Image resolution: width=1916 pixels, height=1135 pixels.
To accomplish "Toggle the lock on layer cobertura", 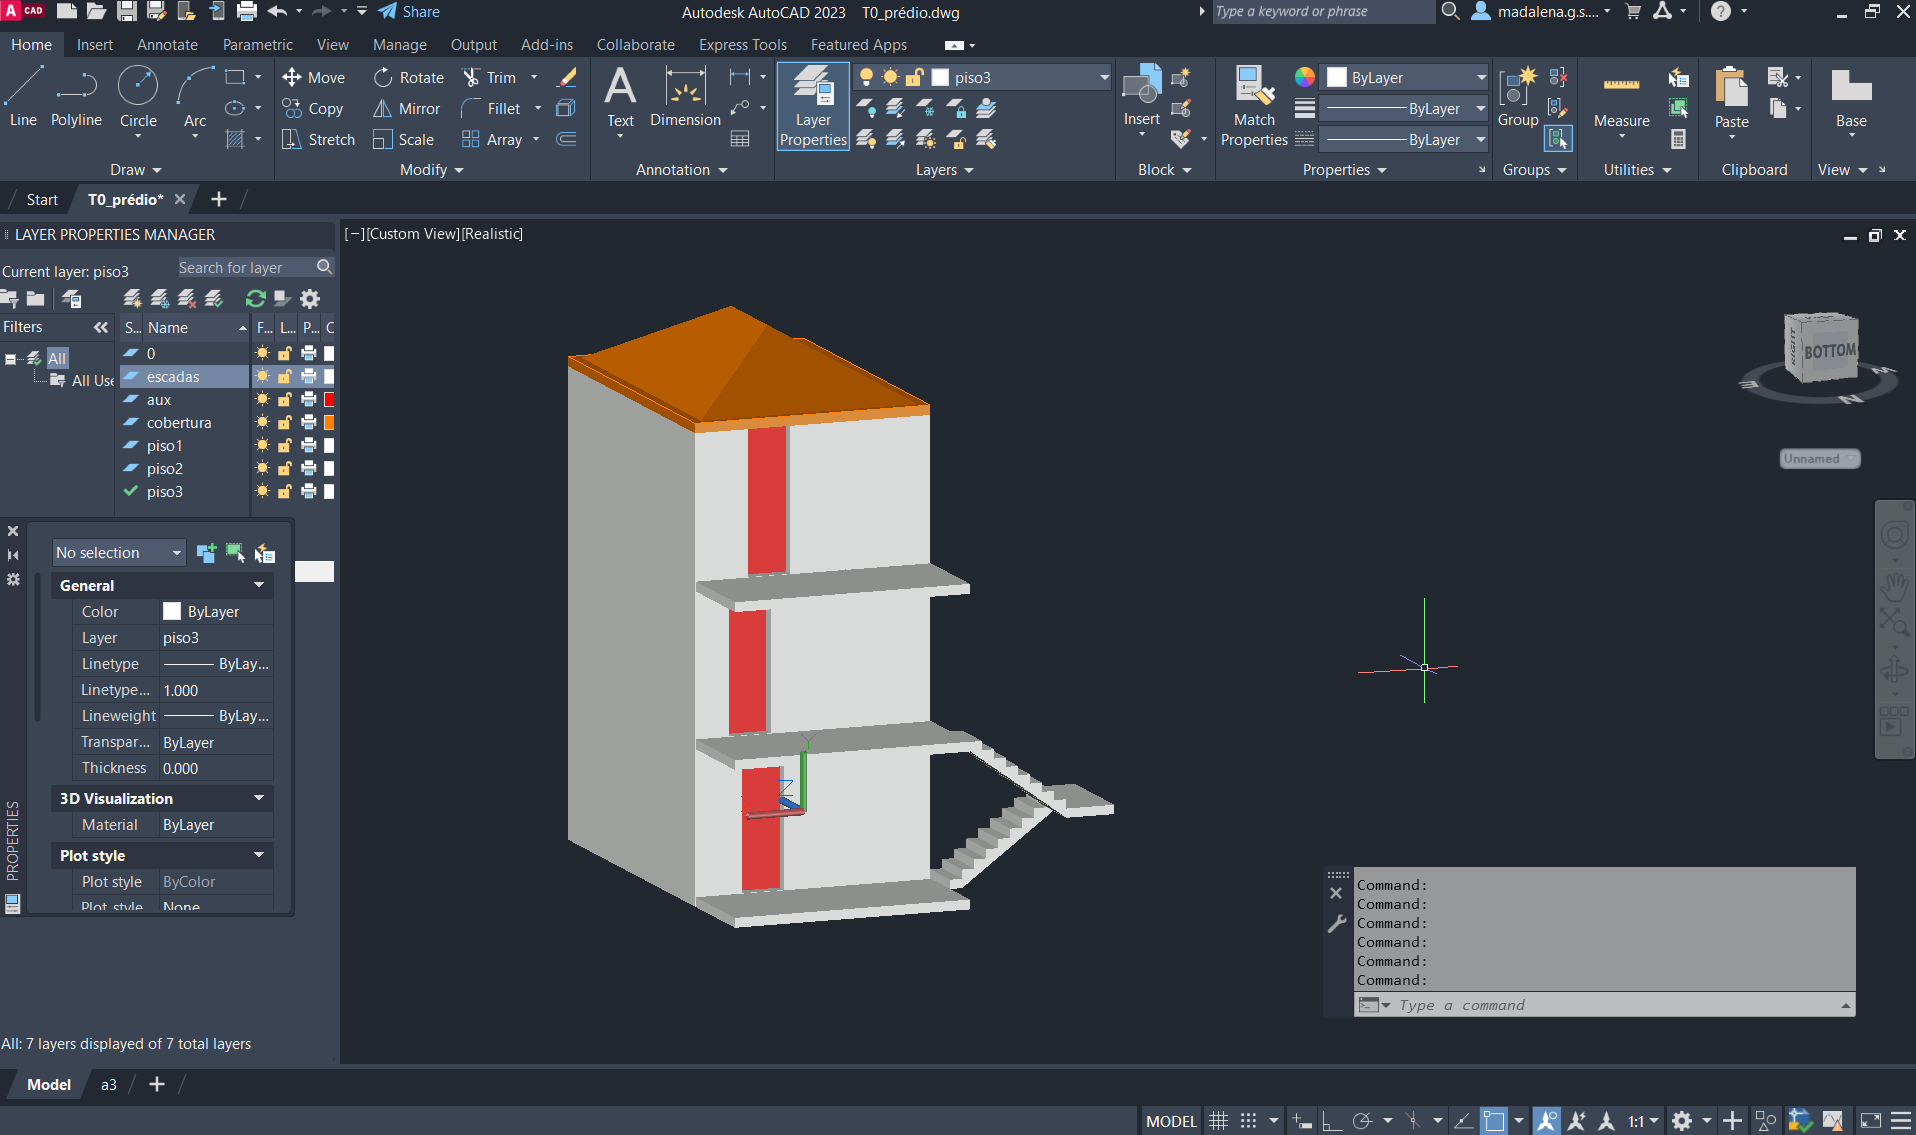I will (x=285, y=423).
